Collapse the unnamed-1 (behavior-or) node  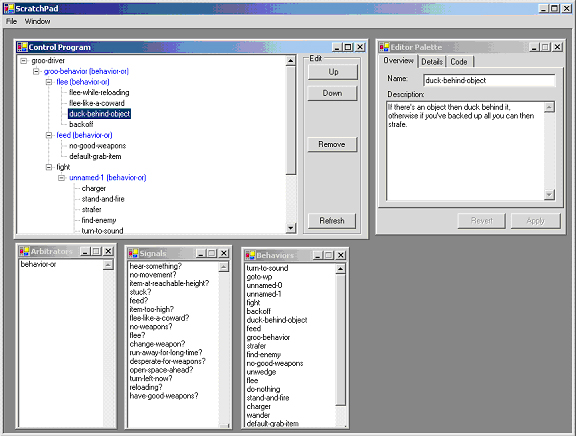click(62, 178)
